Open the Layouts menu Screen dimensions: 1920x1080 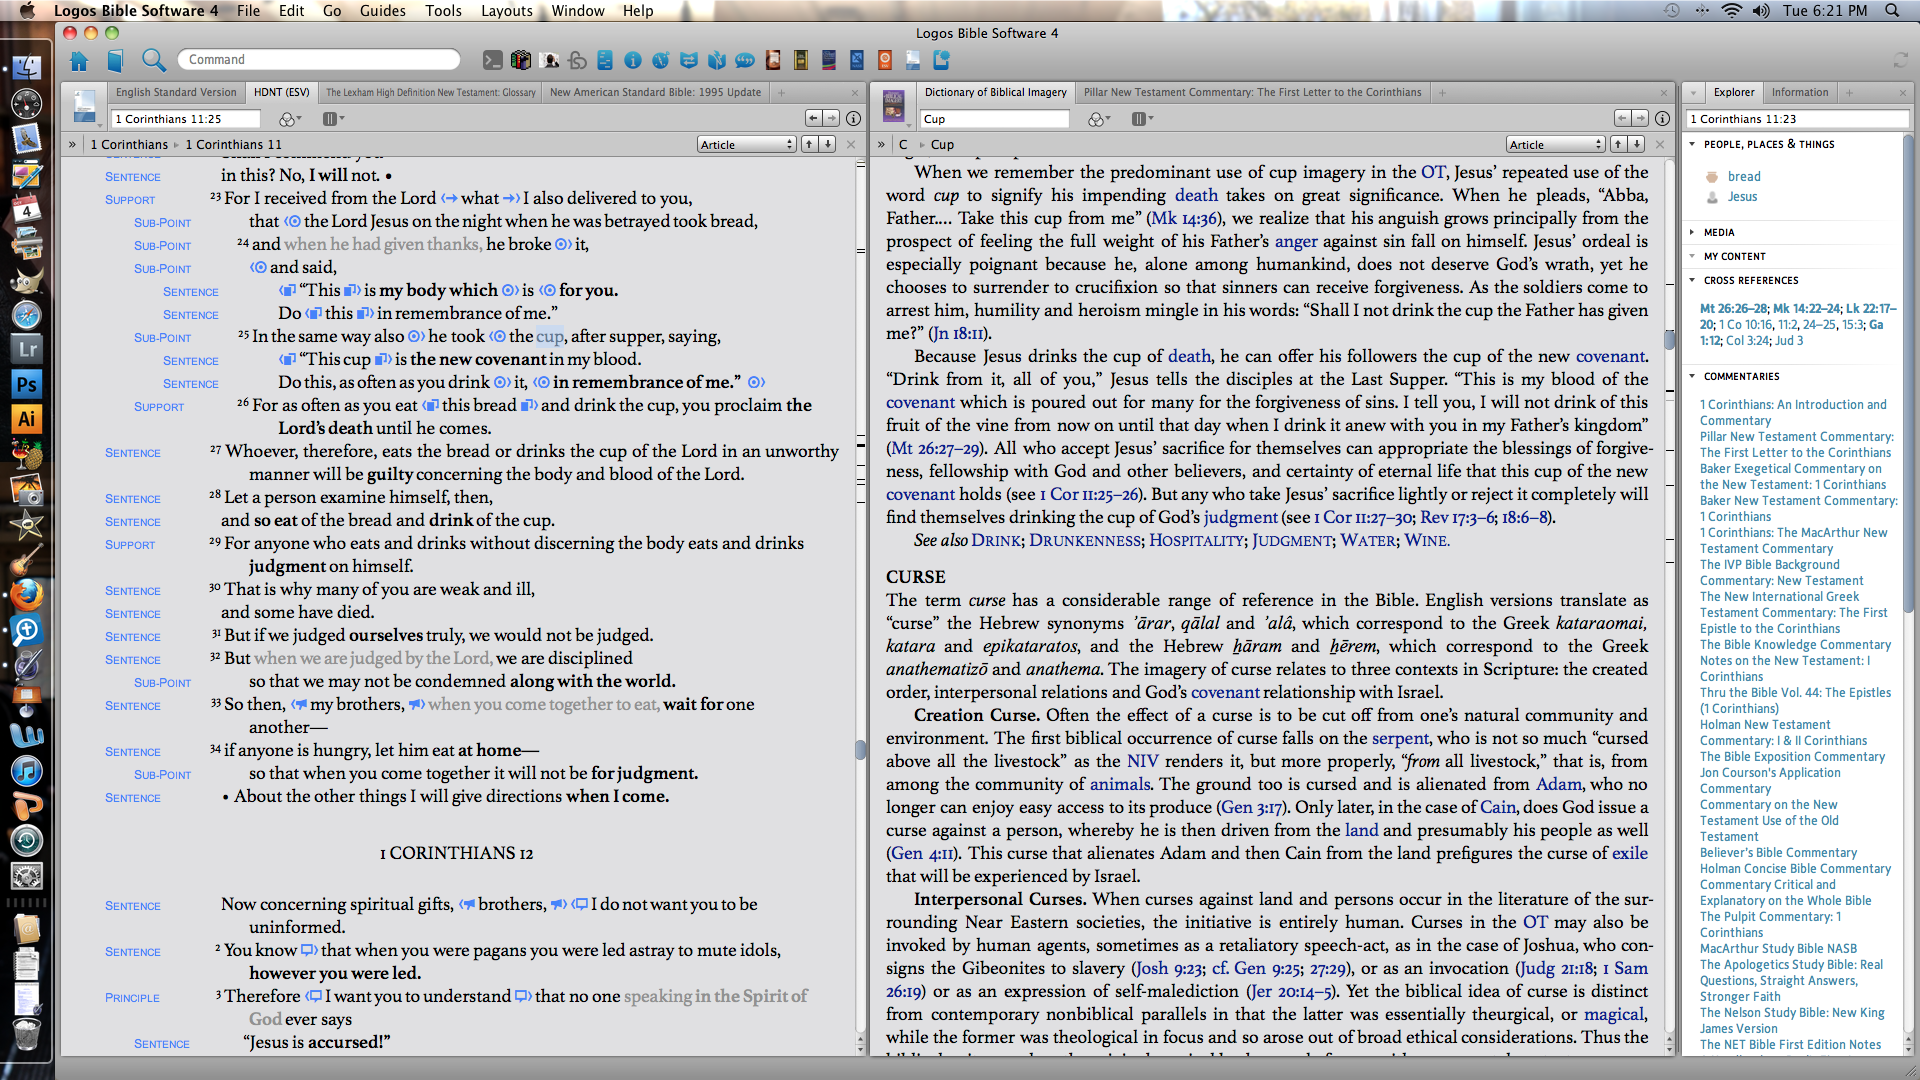(507, 11)
